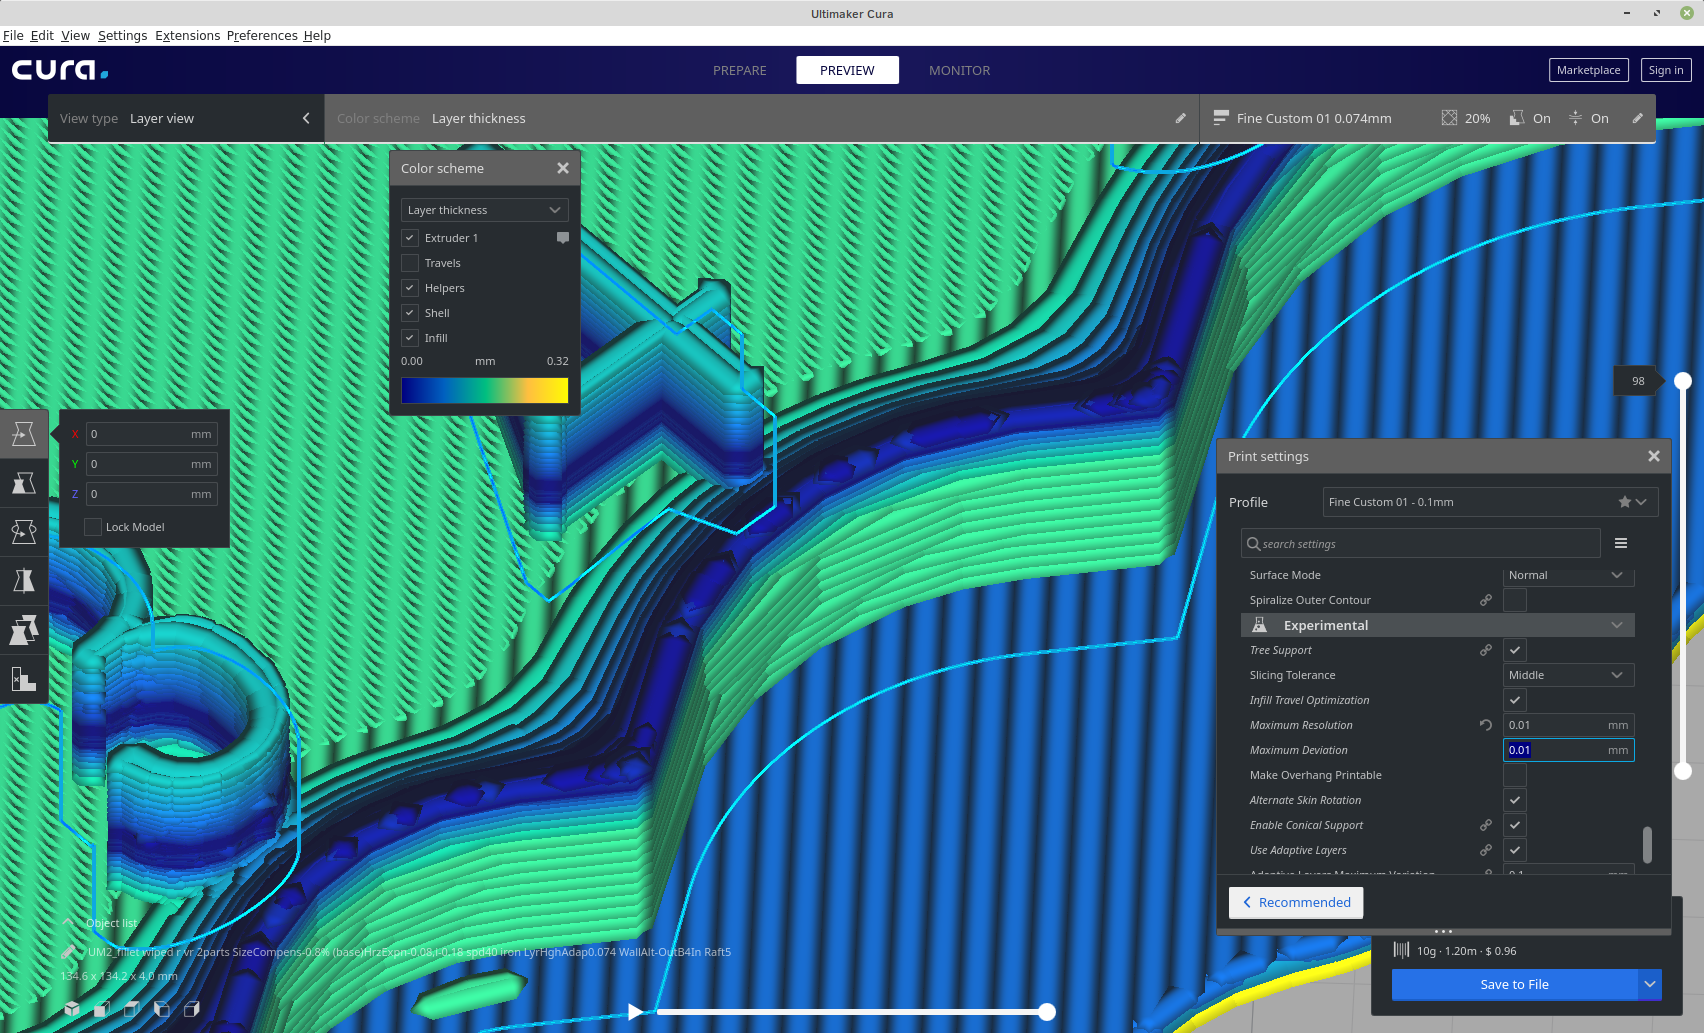
Task: Enable Spiralize Outer Contour checkbox
Action: point(1515,600)
